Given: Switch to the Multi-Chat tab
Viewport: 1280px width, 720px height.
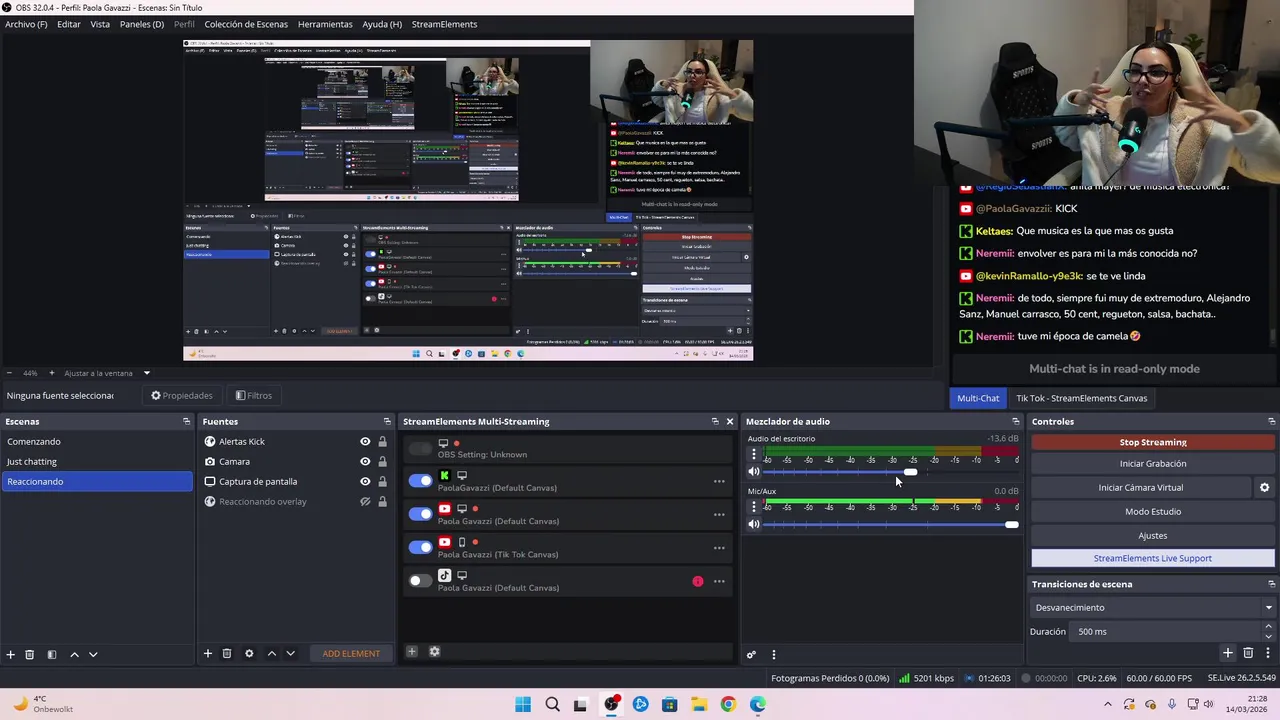Looking at the screenshot, I should click(978, 398).
